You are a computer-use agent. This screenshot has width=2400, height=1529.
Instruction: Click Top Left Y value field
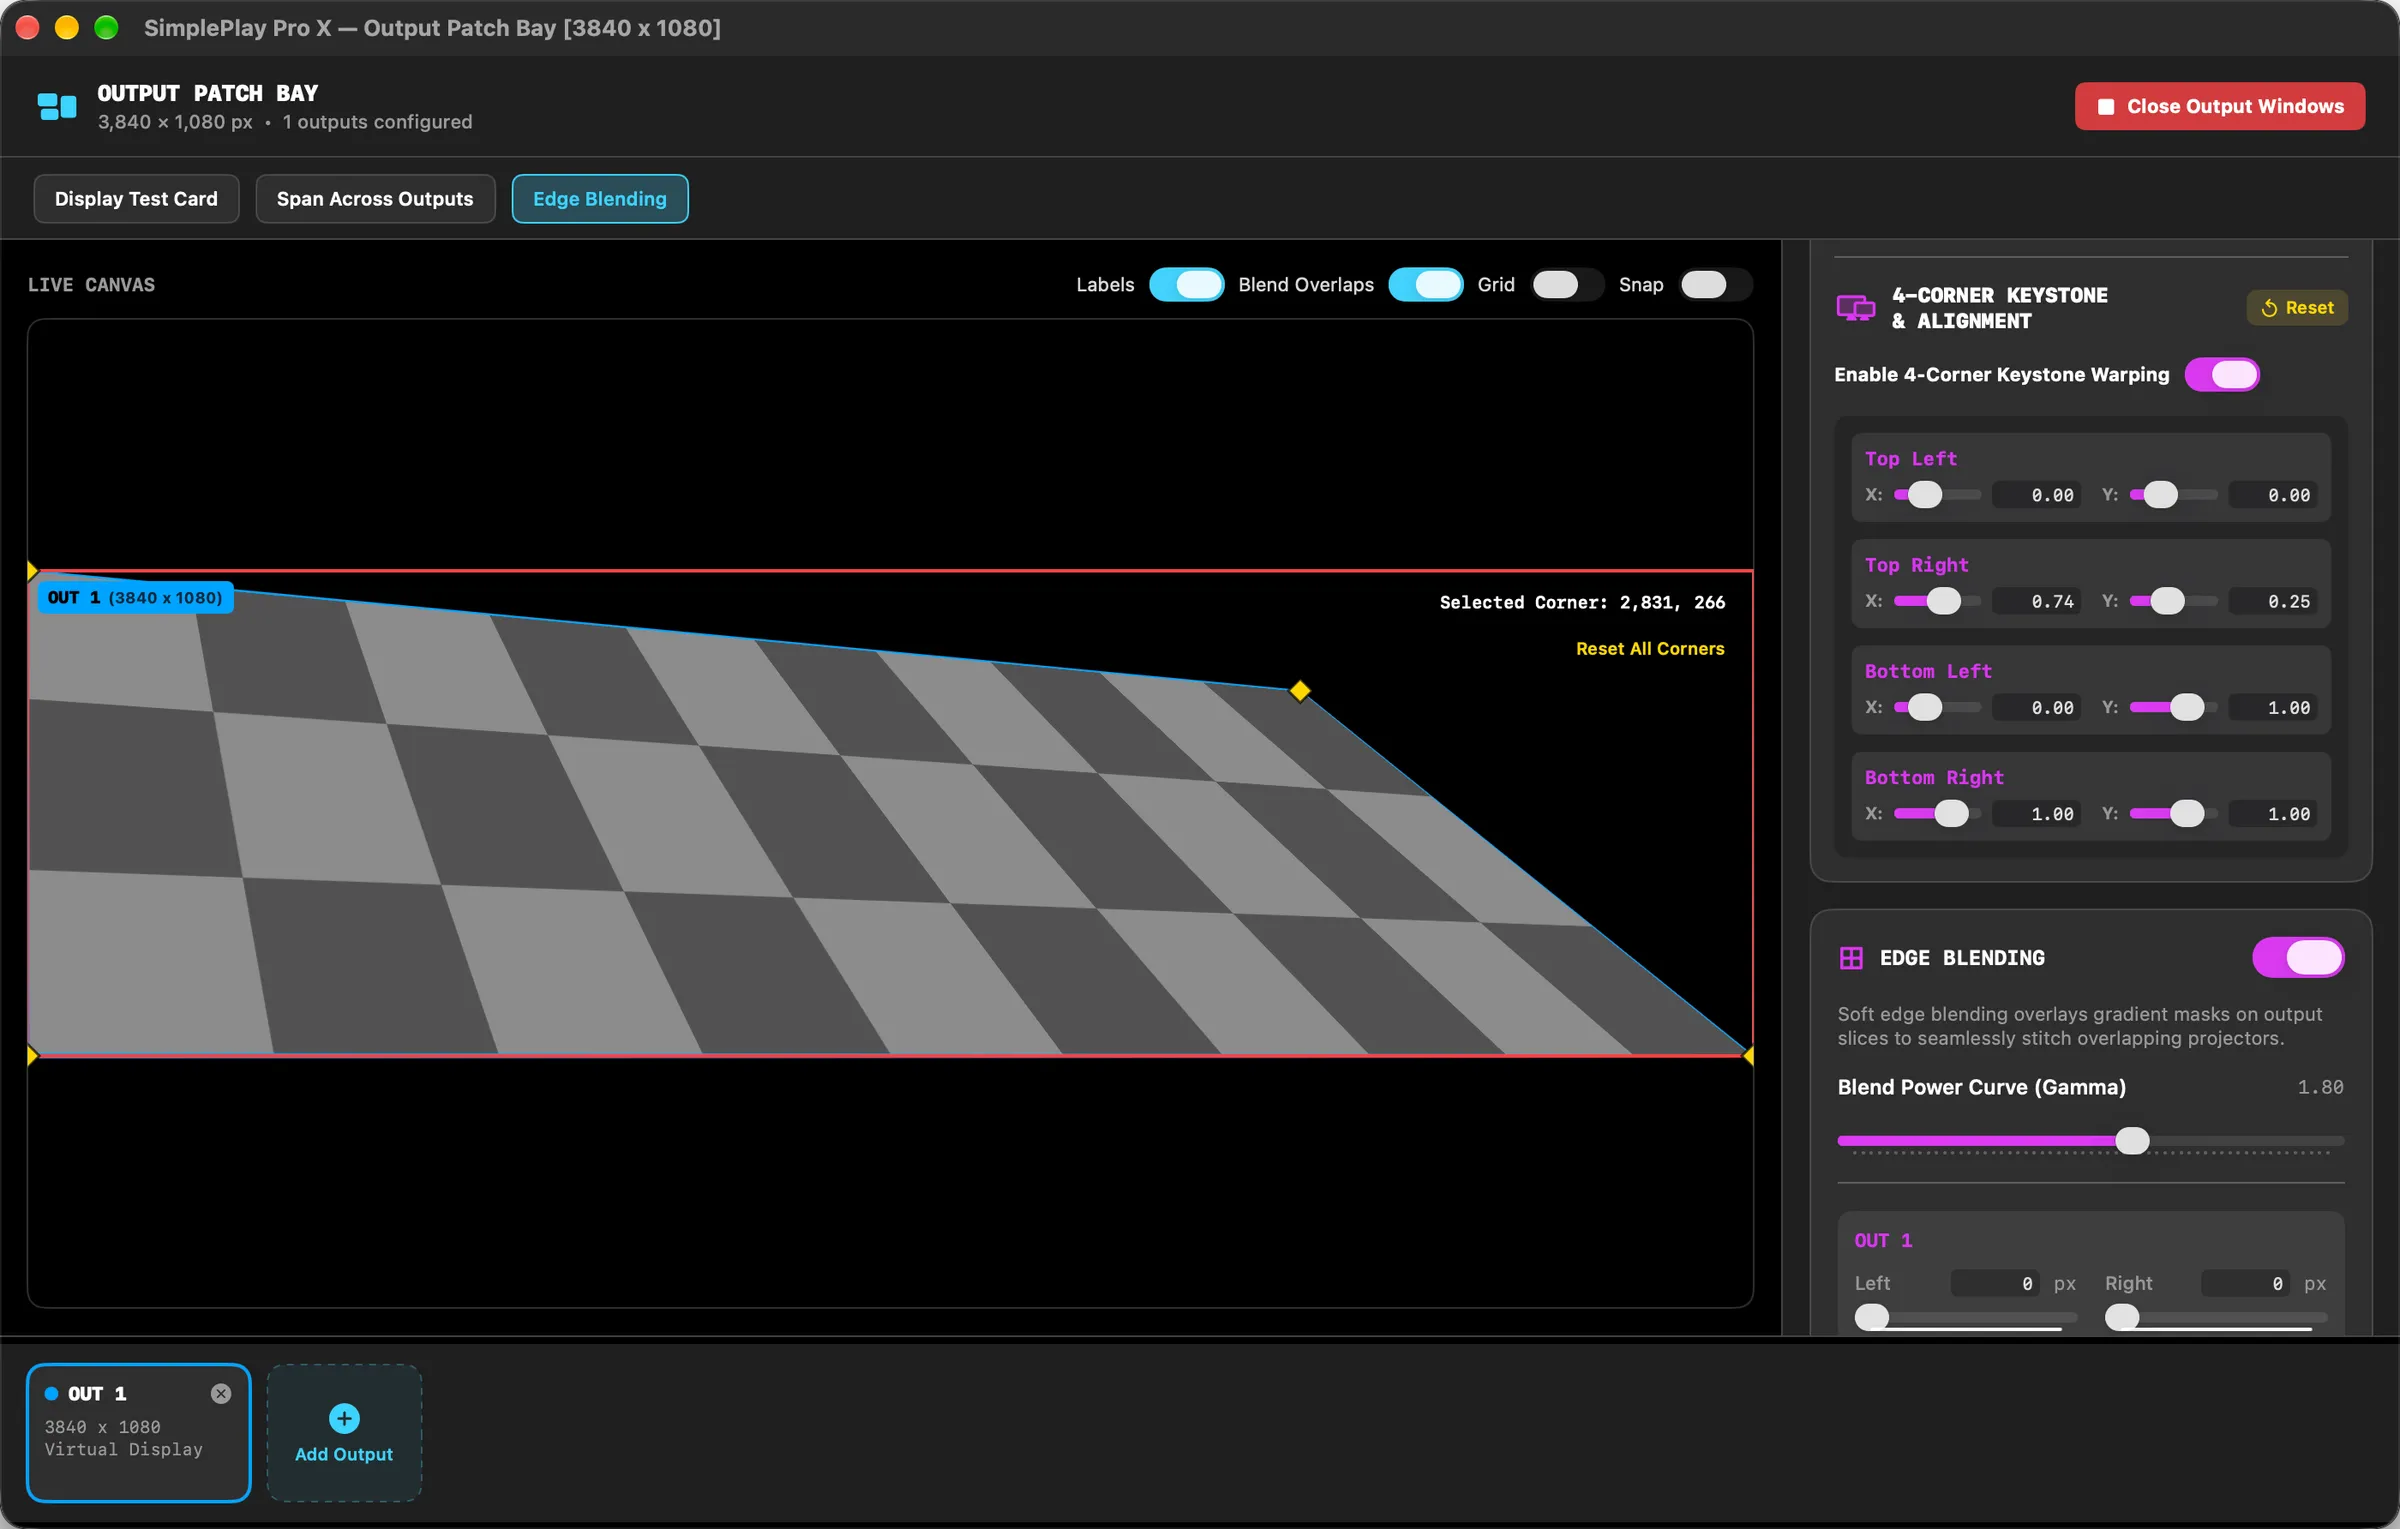(2273, 495)
